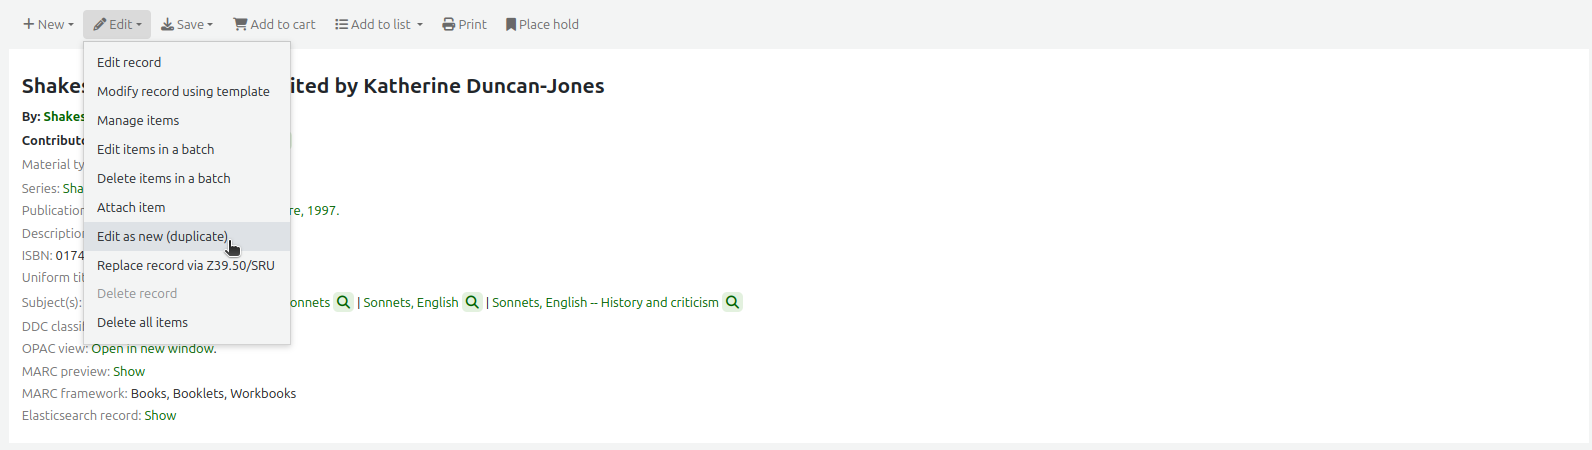Choose Edit as new (duplicate)
The width and height of the screenshot is (1592, 450).
163,236
